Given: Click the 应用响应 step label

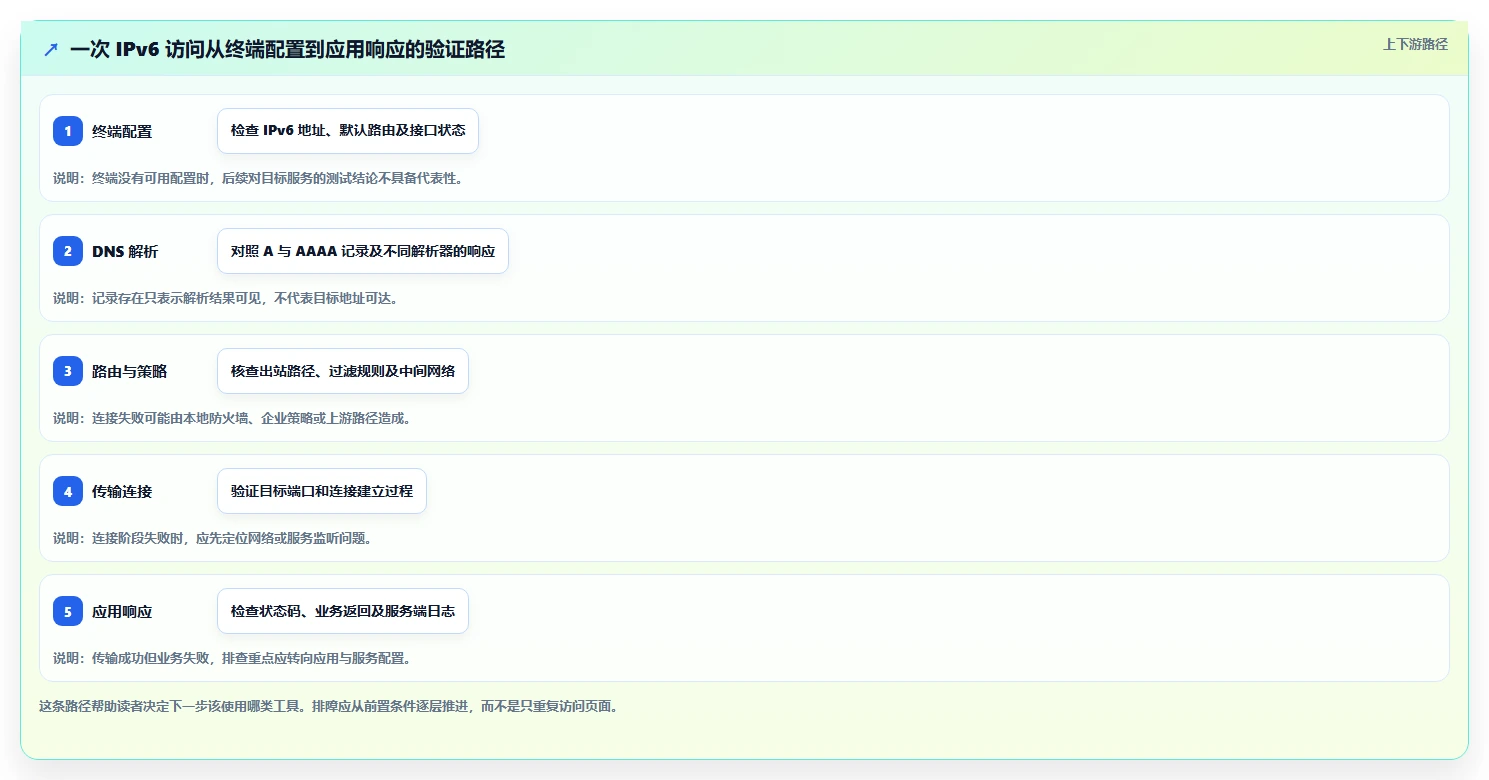Looking at the screenshot, I should (x=122, y=611).
